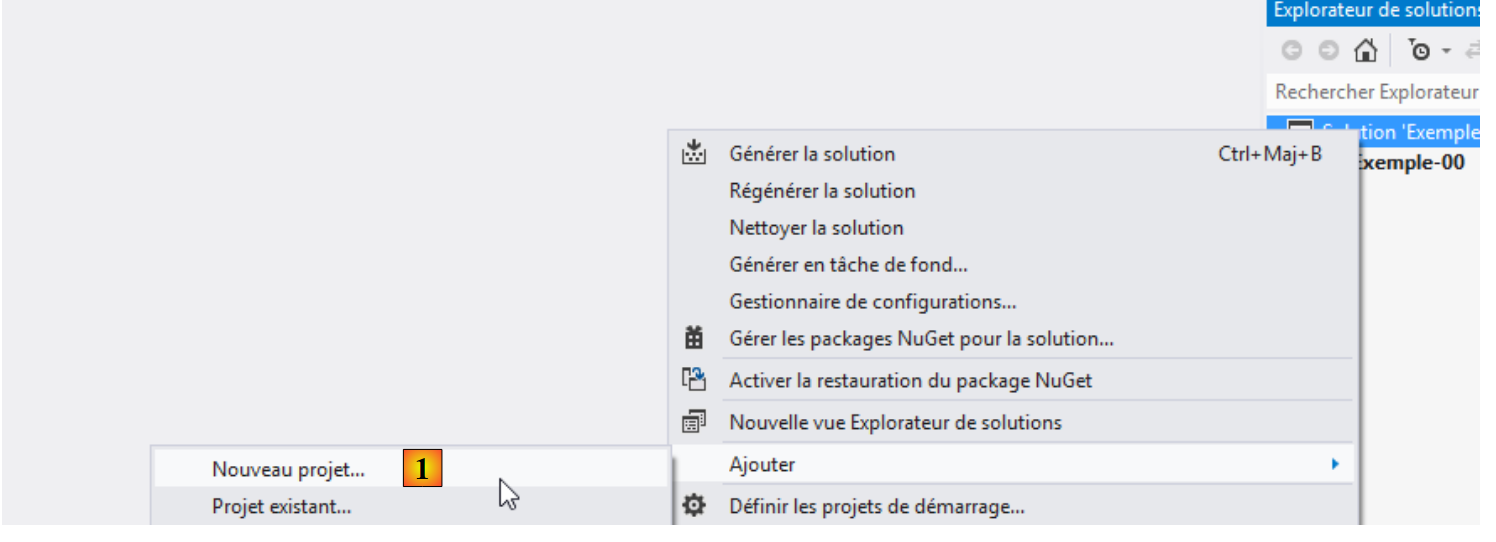Click the NuGet restore icon
Screen dimensions: 1496x542
tap(694, 380)
